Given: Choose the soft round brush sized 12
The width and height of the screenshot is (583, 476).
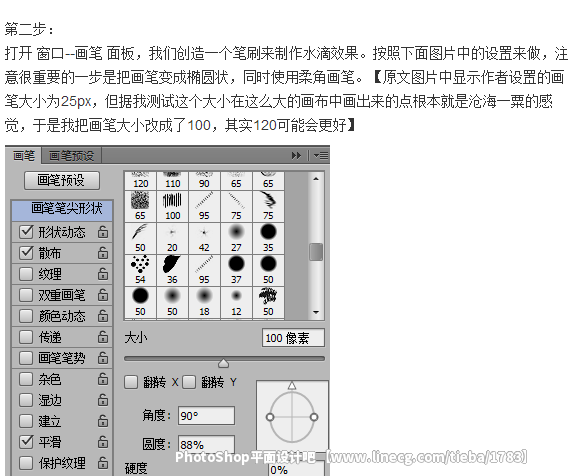Looking at the screenshot, I should 236,302.
